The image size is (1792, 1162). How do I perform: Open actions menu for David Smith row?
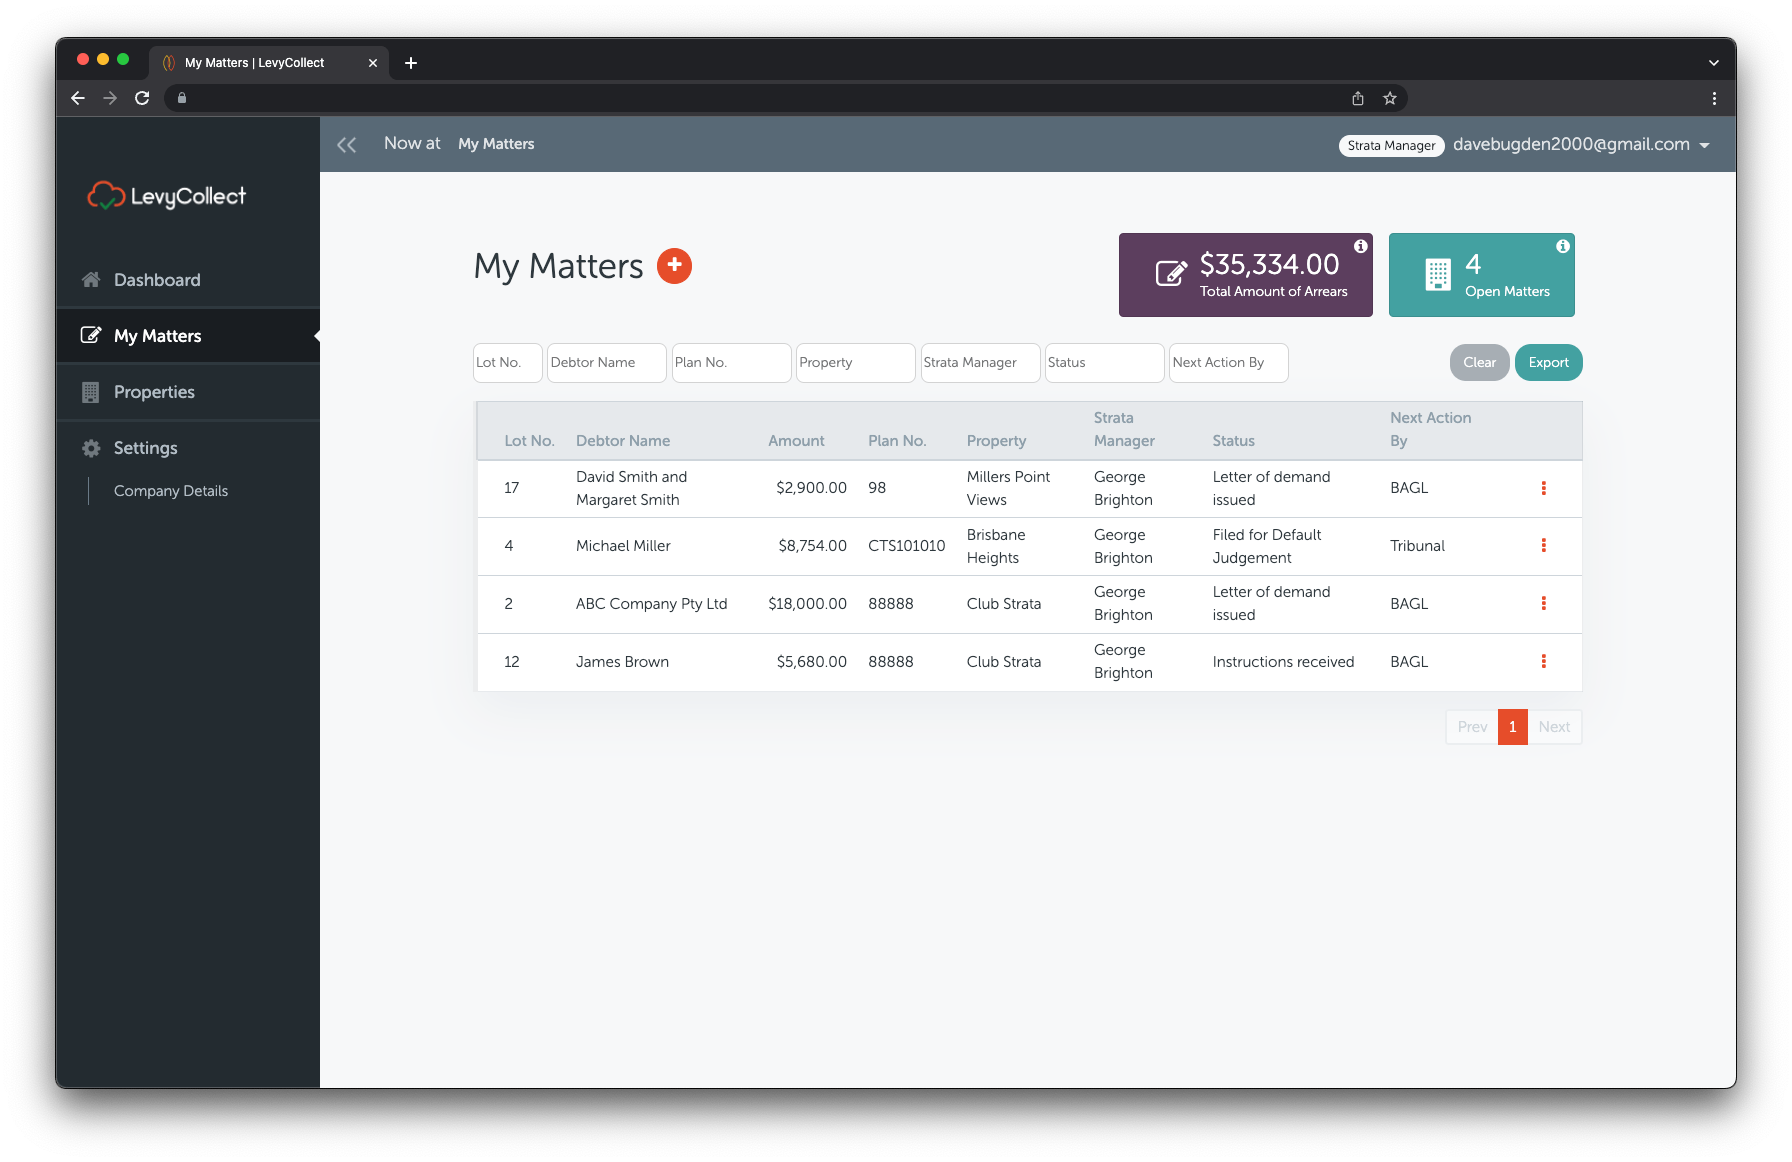[1543, 488]
